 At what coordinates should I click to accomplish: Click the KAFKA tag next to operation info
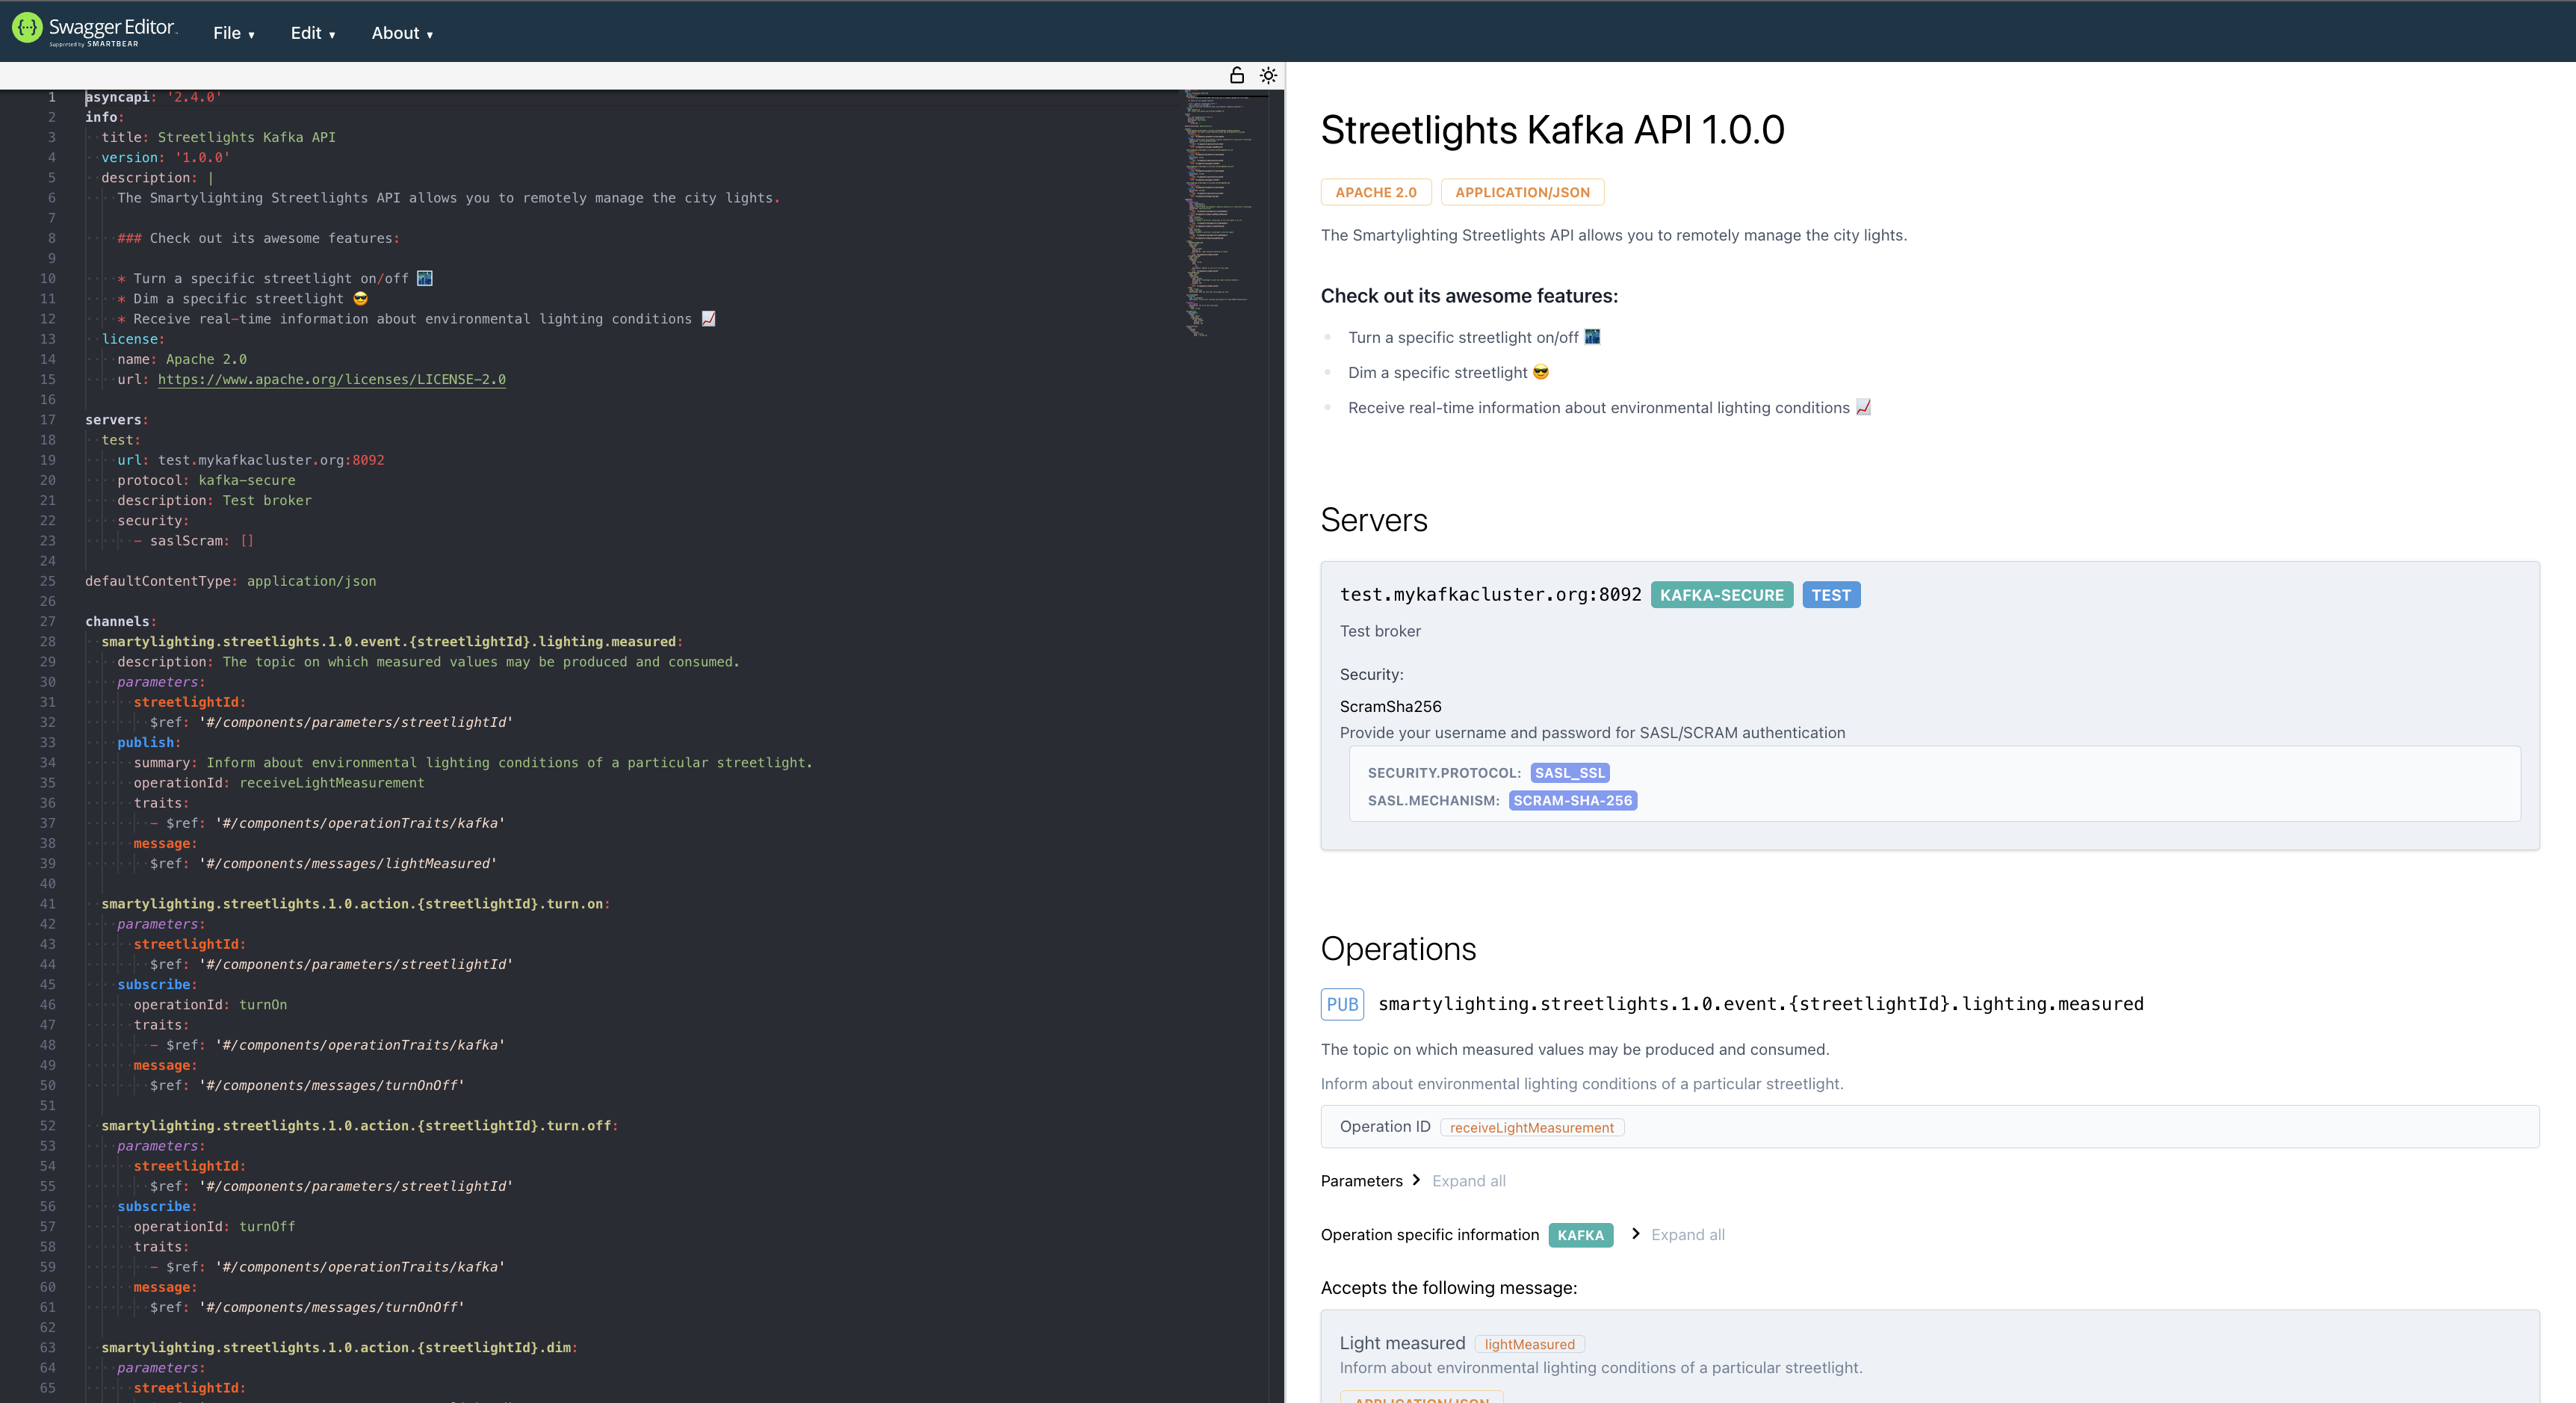point(1580,1235)
